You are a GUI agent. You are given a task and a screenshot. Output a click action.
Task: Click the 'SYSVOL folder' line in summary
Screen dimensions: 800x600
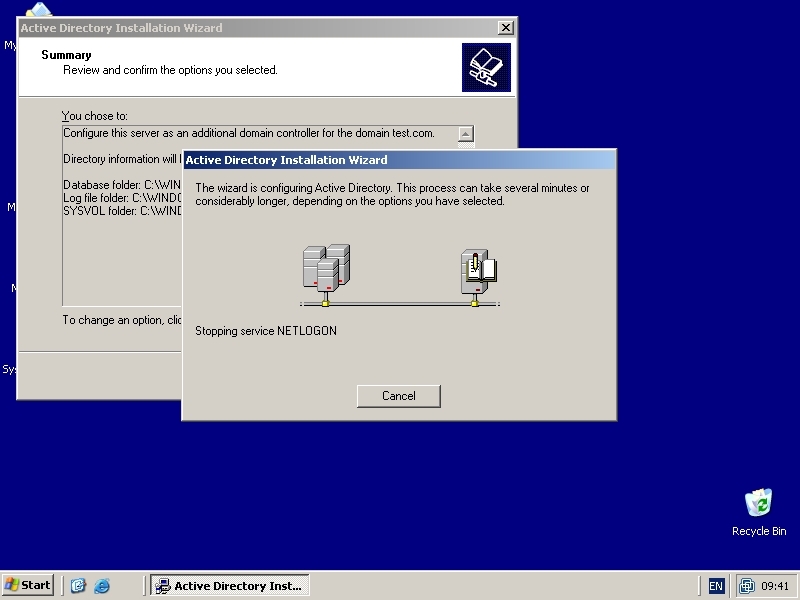(x=122, y=211)
